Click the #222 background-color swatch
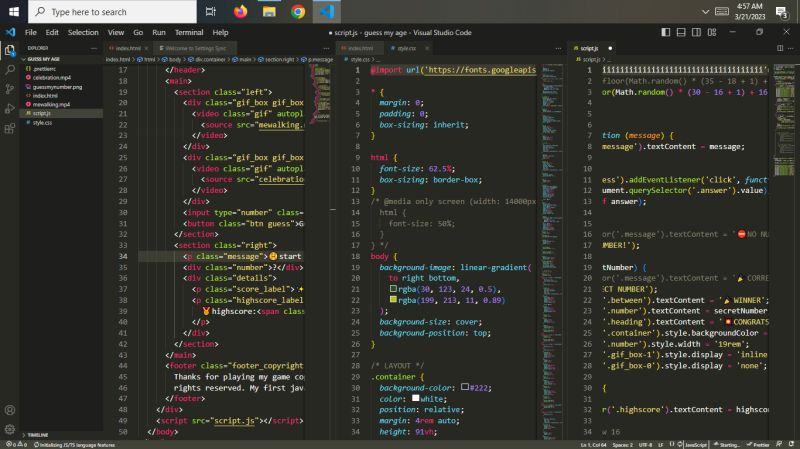The height and width of the screenshot is (449, 800). pos(466,387)
